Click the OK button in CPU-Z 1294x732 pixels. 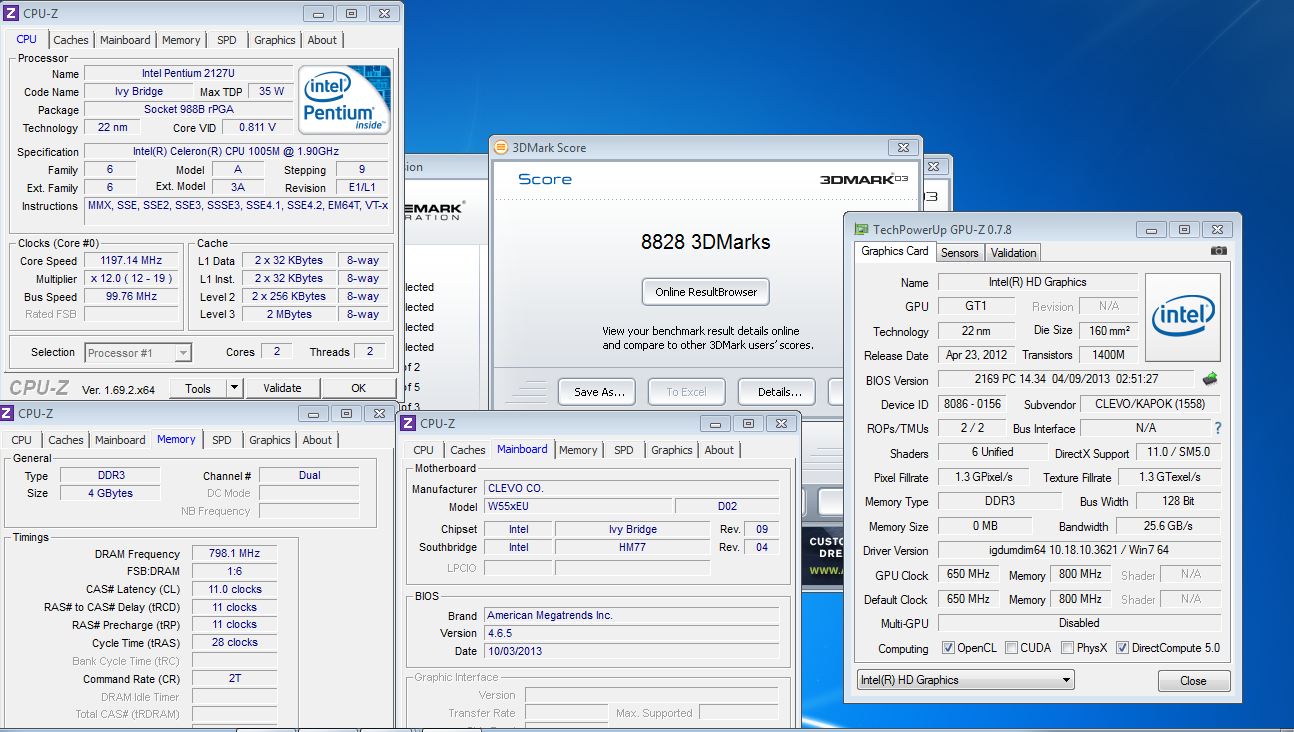pos(358,388)
